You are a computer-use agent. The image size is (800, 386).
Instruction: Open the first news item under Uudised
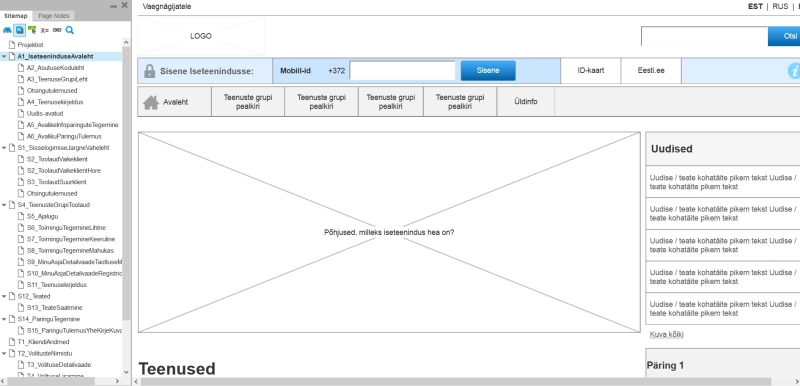(723, 182)
